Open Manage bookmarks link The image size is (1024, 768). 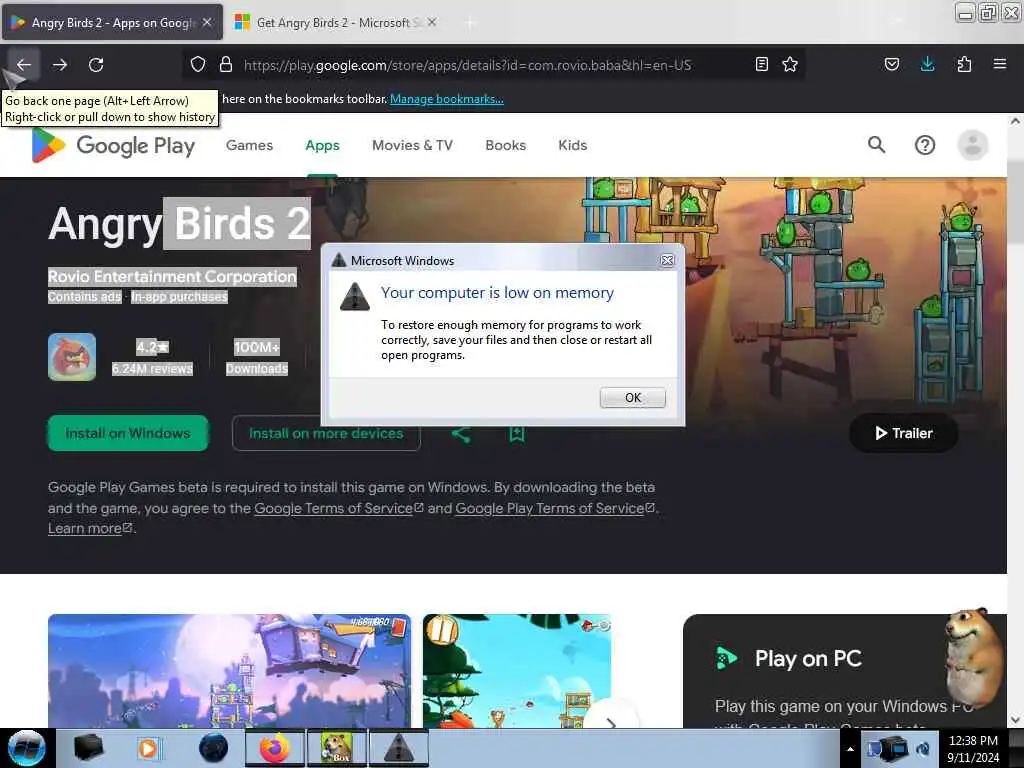click(x=447, y=99)
